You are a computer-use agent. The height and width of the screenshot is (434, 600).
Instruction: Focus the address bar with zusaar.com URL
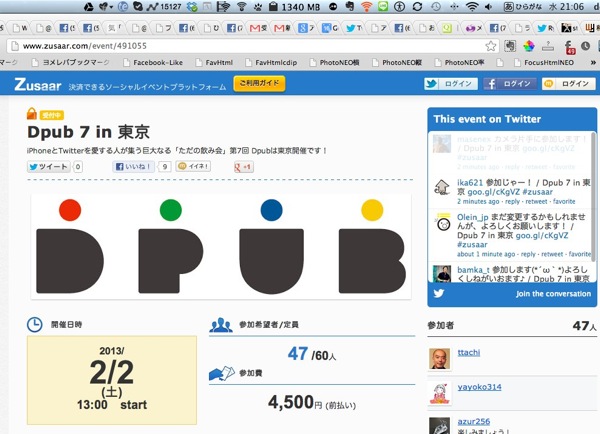pos(253,46)
